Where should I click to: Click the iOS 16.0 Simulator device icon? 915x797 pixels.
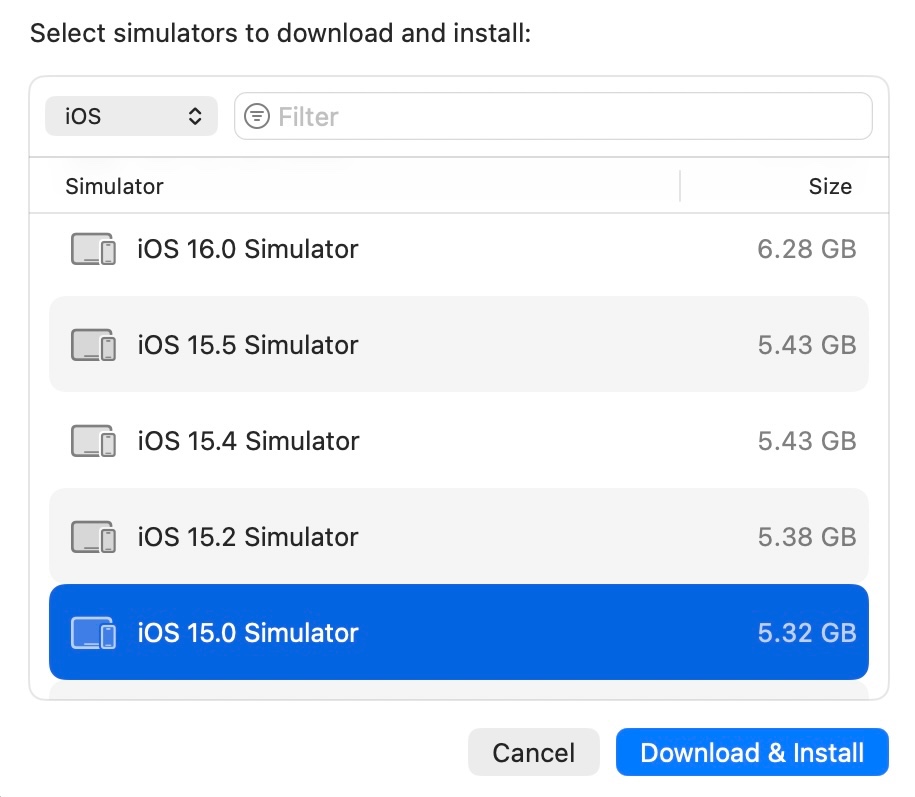[x=93, y=249]
